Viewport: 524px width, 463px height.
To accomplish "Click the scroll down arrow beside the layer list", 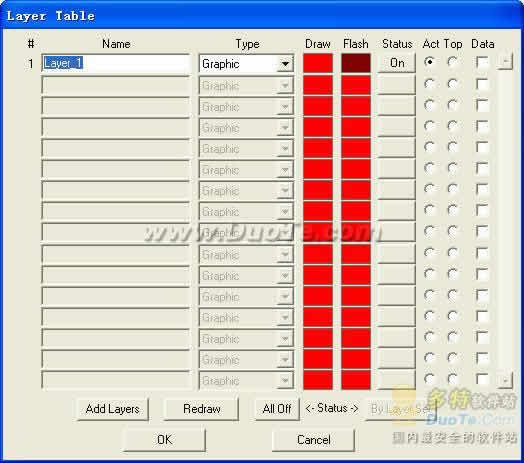I will 505,380.
